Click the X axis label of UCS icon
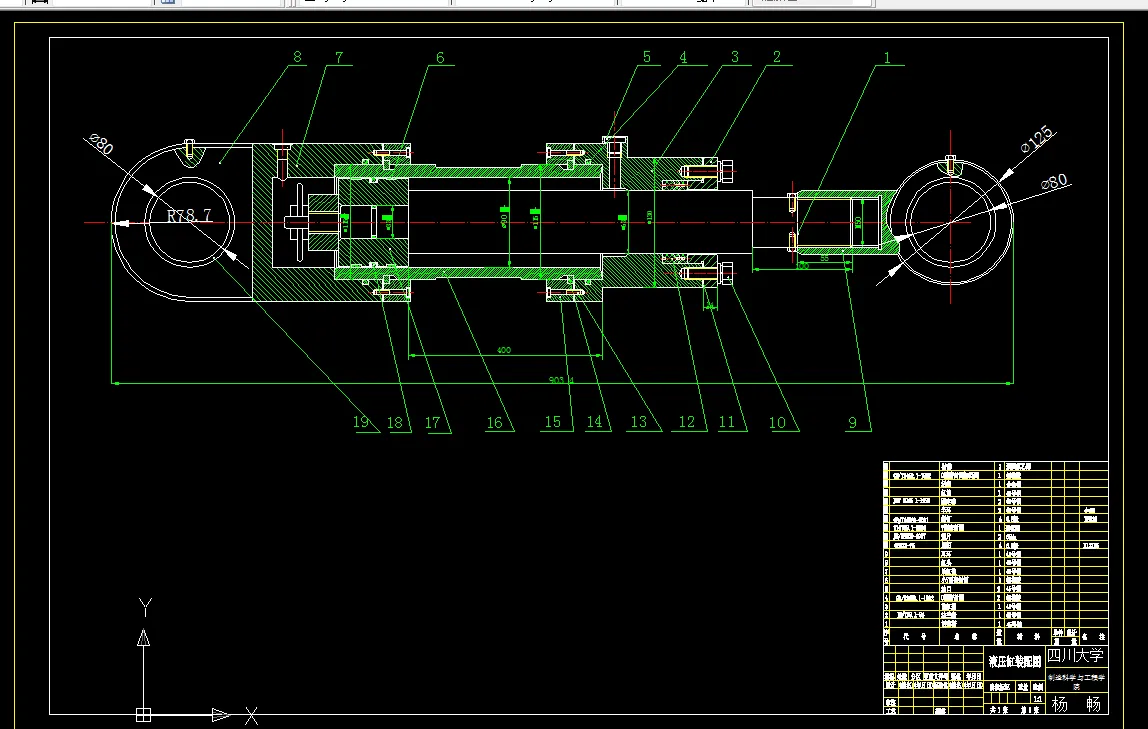This screenshot has height=729, width=1148. 251,716
